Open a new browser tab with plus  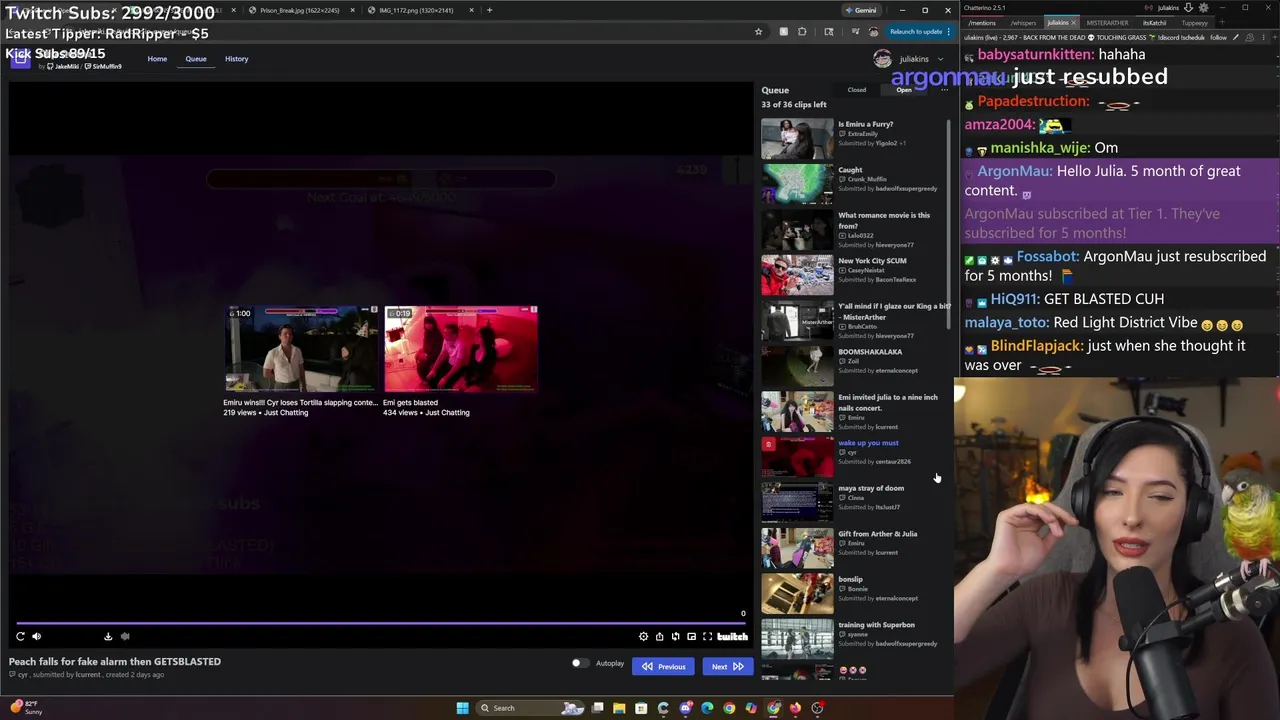click(x=489, y=10)
